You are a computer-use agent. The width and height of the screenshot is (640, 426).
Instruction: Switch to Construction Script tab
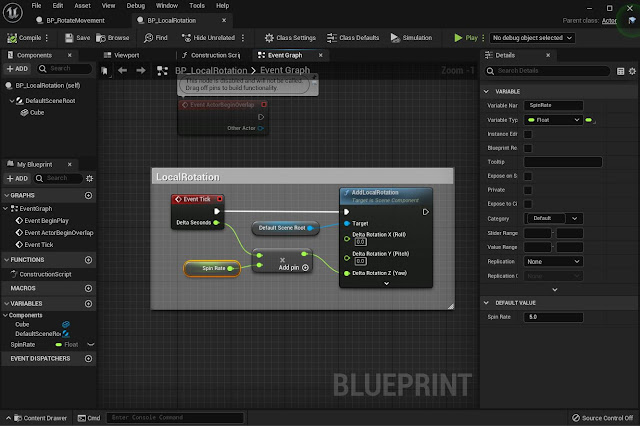click(211, 55)
